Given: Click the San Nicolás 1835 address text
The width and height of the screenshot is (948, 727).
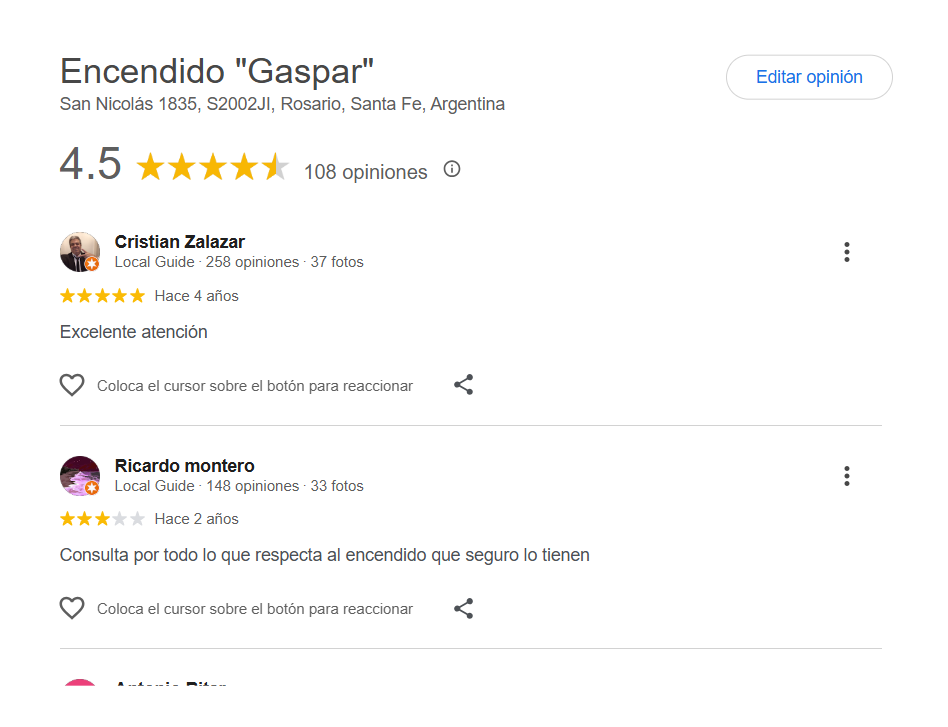Looking at the screenshot, I should pos(282,104).
